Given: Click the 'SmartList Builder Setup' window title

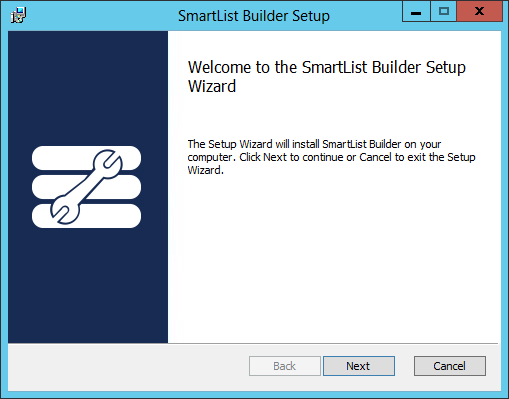Looking at the screenshot, I should (254, 16).
